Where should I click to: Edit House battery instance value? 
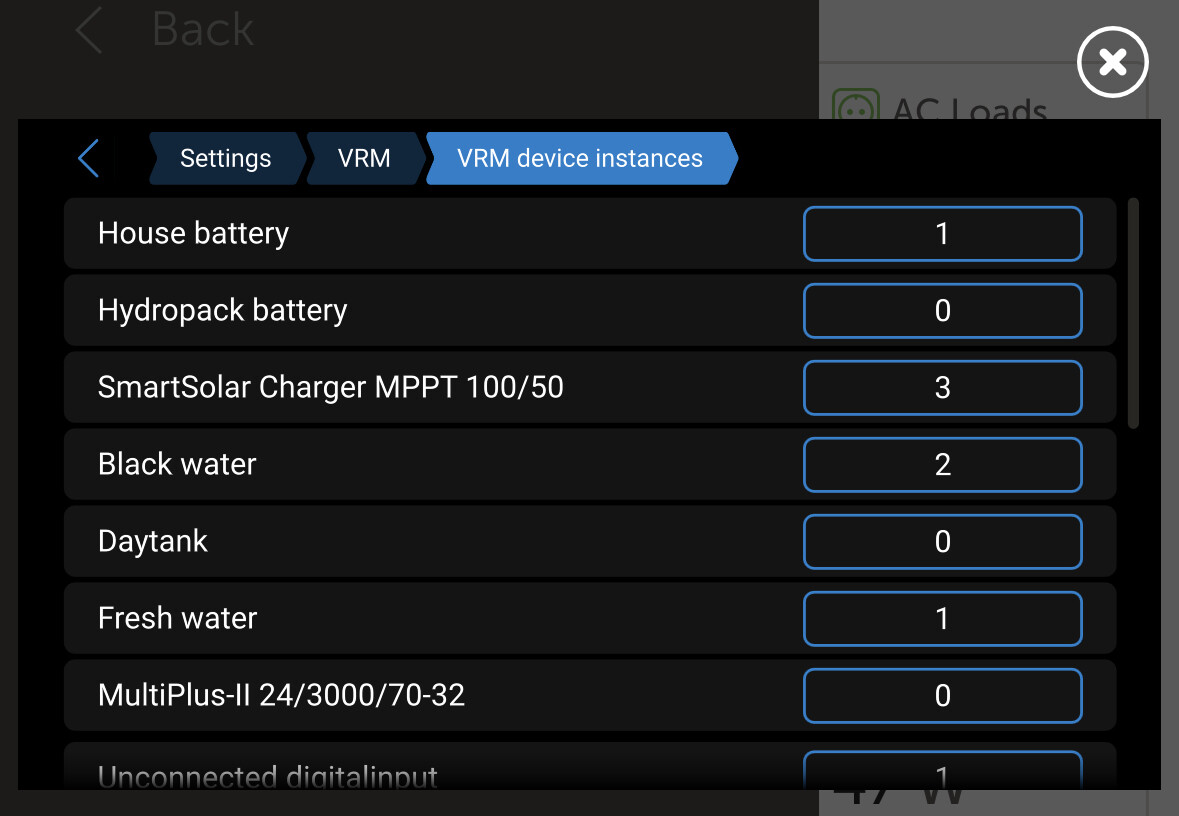click(942, 234)
